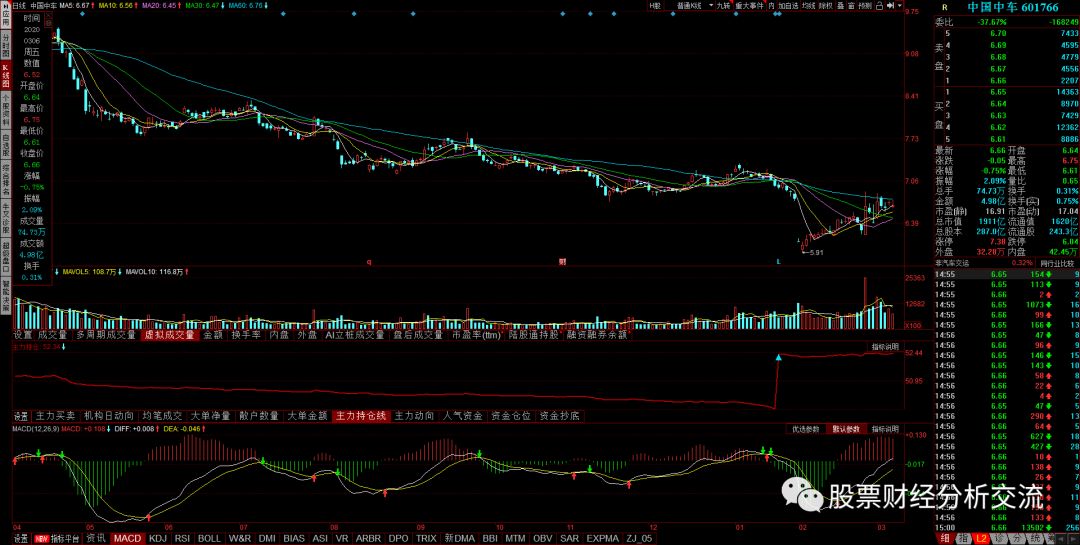Select the ZJ_05 indicator tab
Image resolution: width=1080 pixels, height=545 pixels.
(638, 538)
